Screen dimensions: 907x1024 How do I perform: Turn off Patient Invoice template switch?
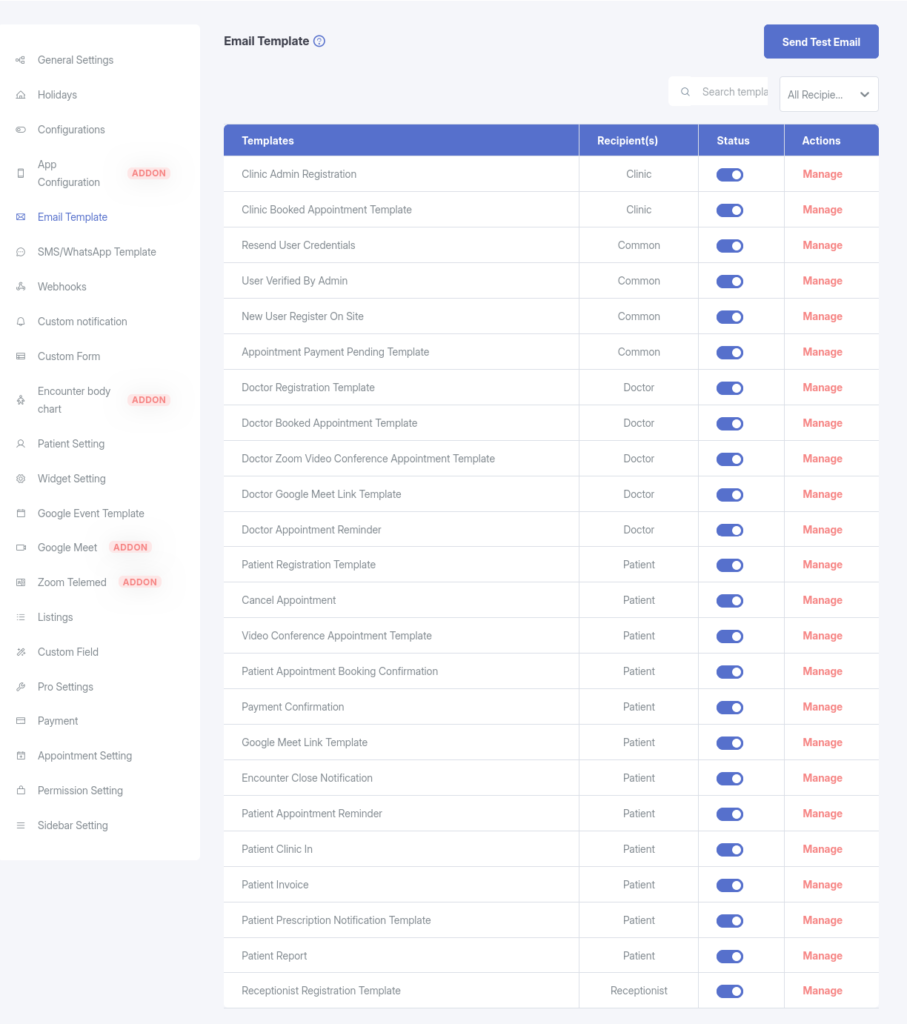(730, 885)
